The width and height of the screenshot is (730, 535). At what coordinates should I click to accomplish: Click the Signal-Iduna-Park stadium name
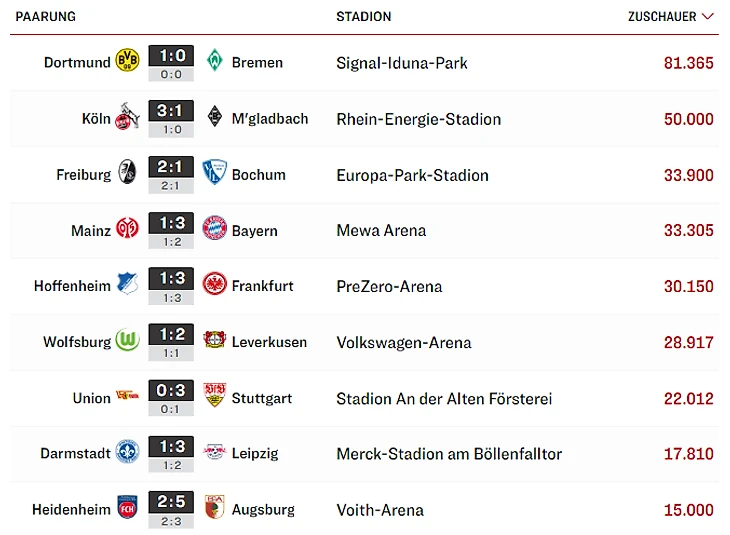click(x=402, y=62)
